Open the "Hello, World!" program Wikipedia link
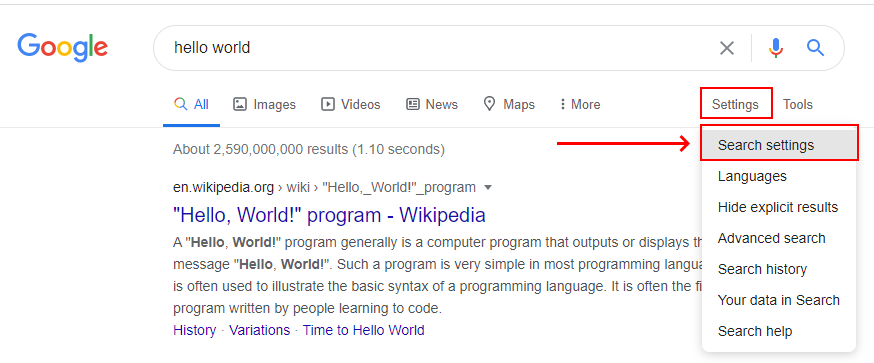 [x=329, y=215]
